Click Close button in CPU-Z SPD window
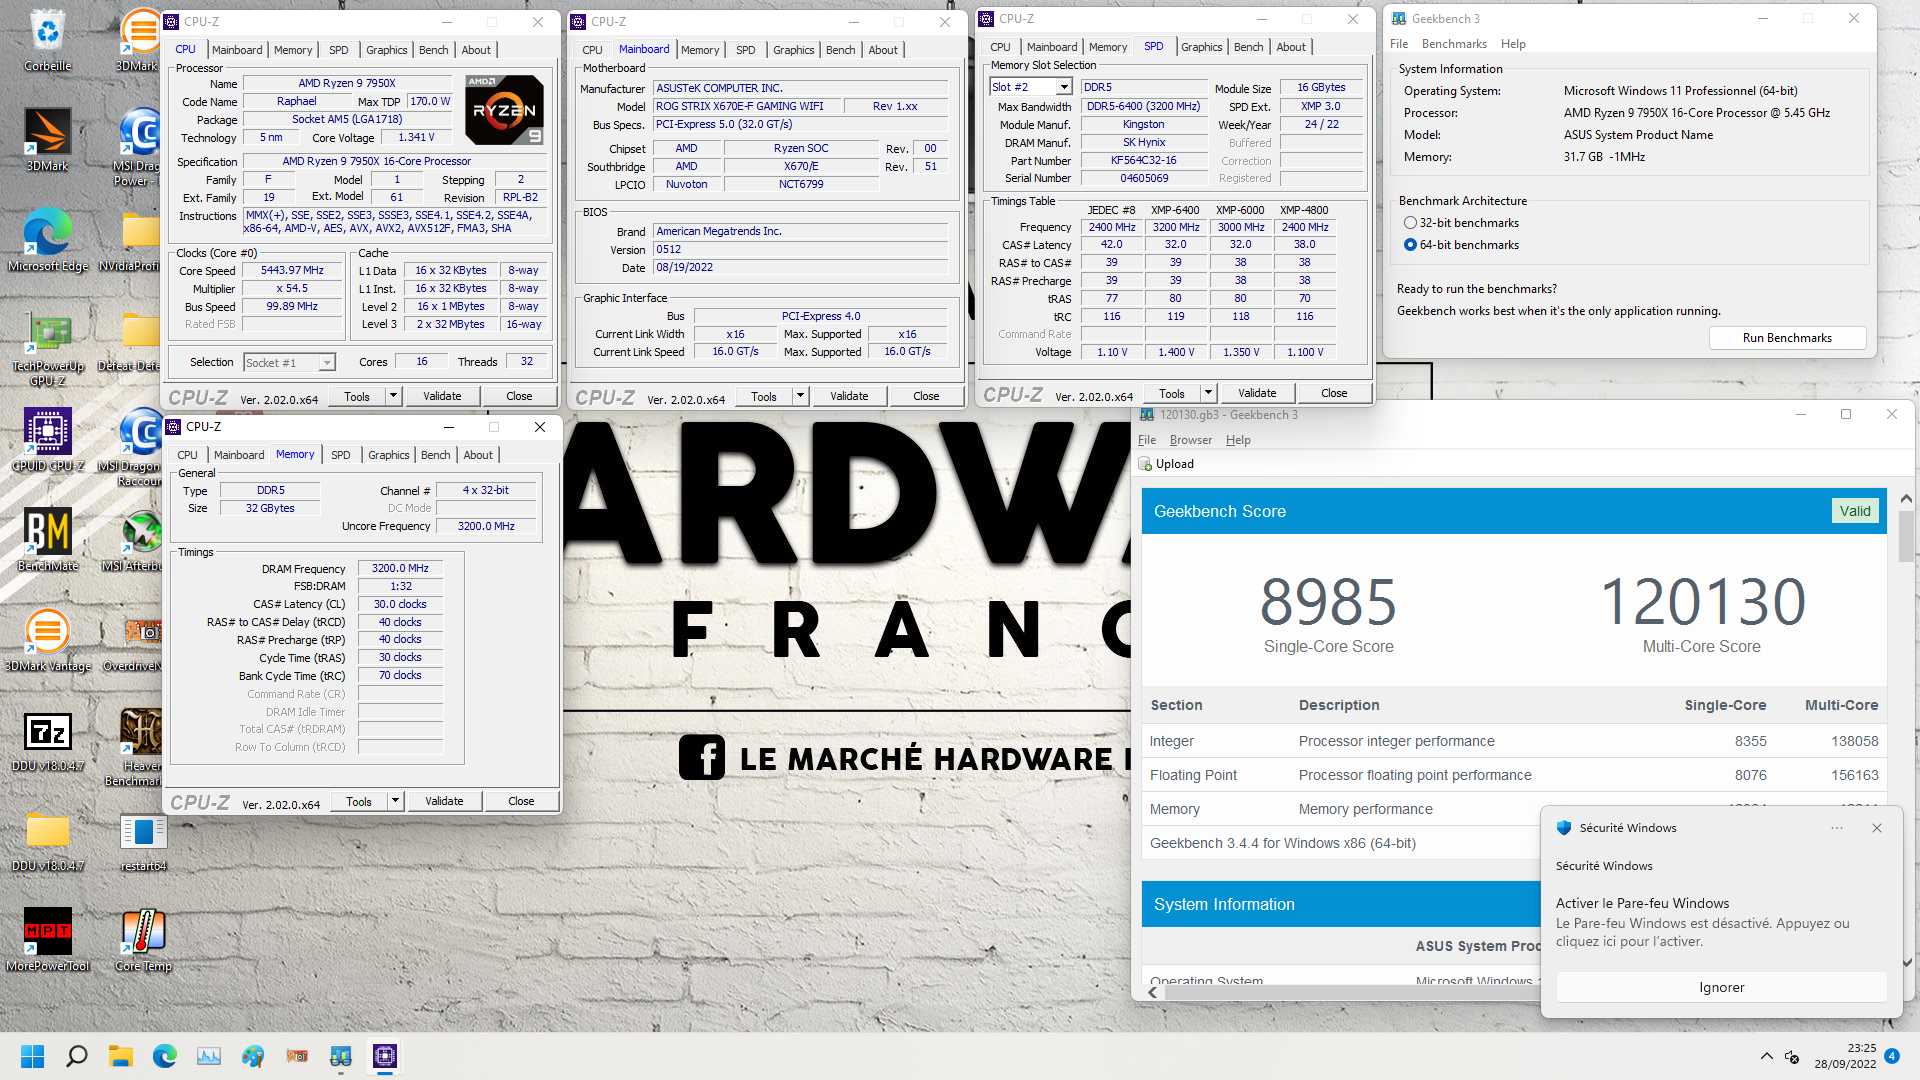The height and width of the screenshot is (1080, 1920). coord(1334,394)
